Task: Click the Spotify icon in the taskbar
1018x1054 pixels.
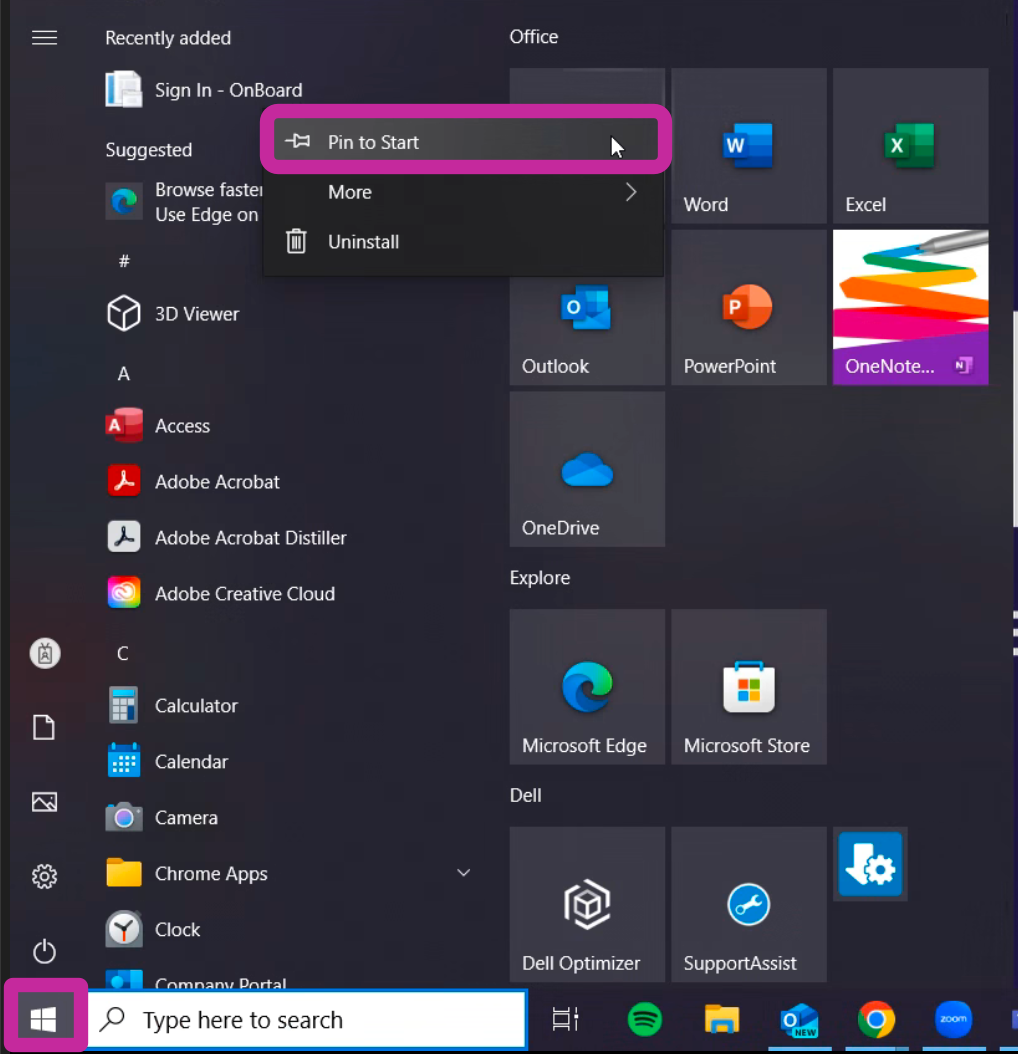Action: pyautogui.click(x=645, y=1020)
